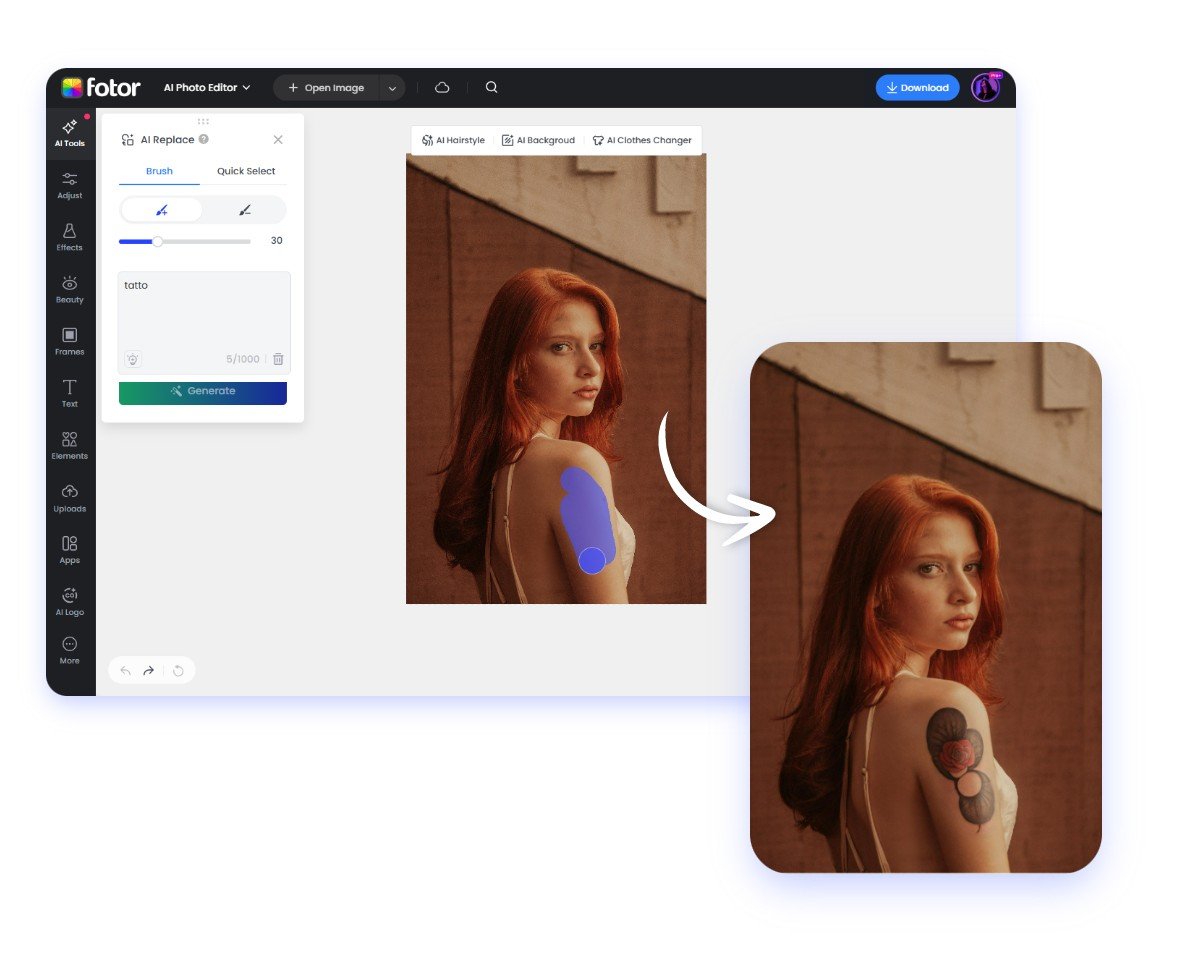Toggle the eraser brush mode
This screenshot has height=960, width=1200.
click(x=245, y=209)
